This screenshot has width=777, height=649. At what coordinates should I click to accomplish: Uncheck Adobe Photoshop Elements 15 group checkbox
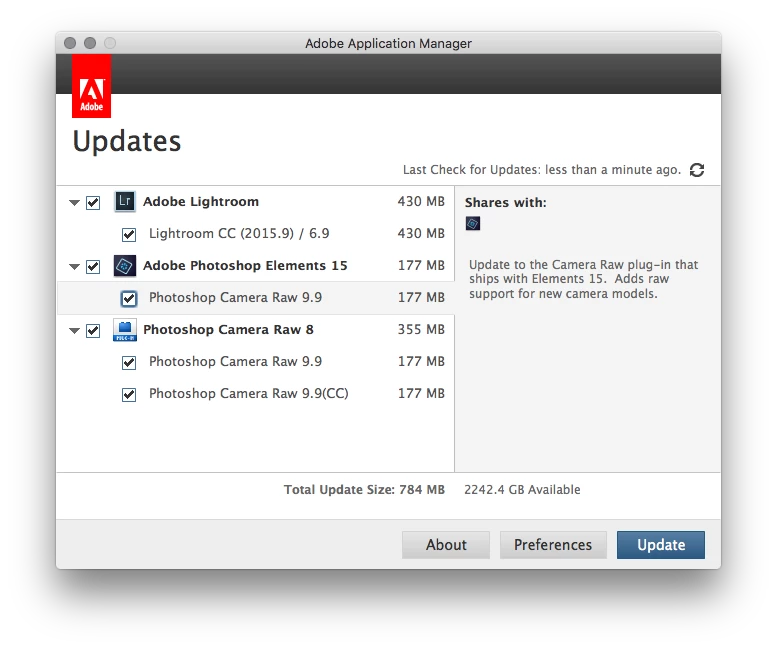[93, 267]
